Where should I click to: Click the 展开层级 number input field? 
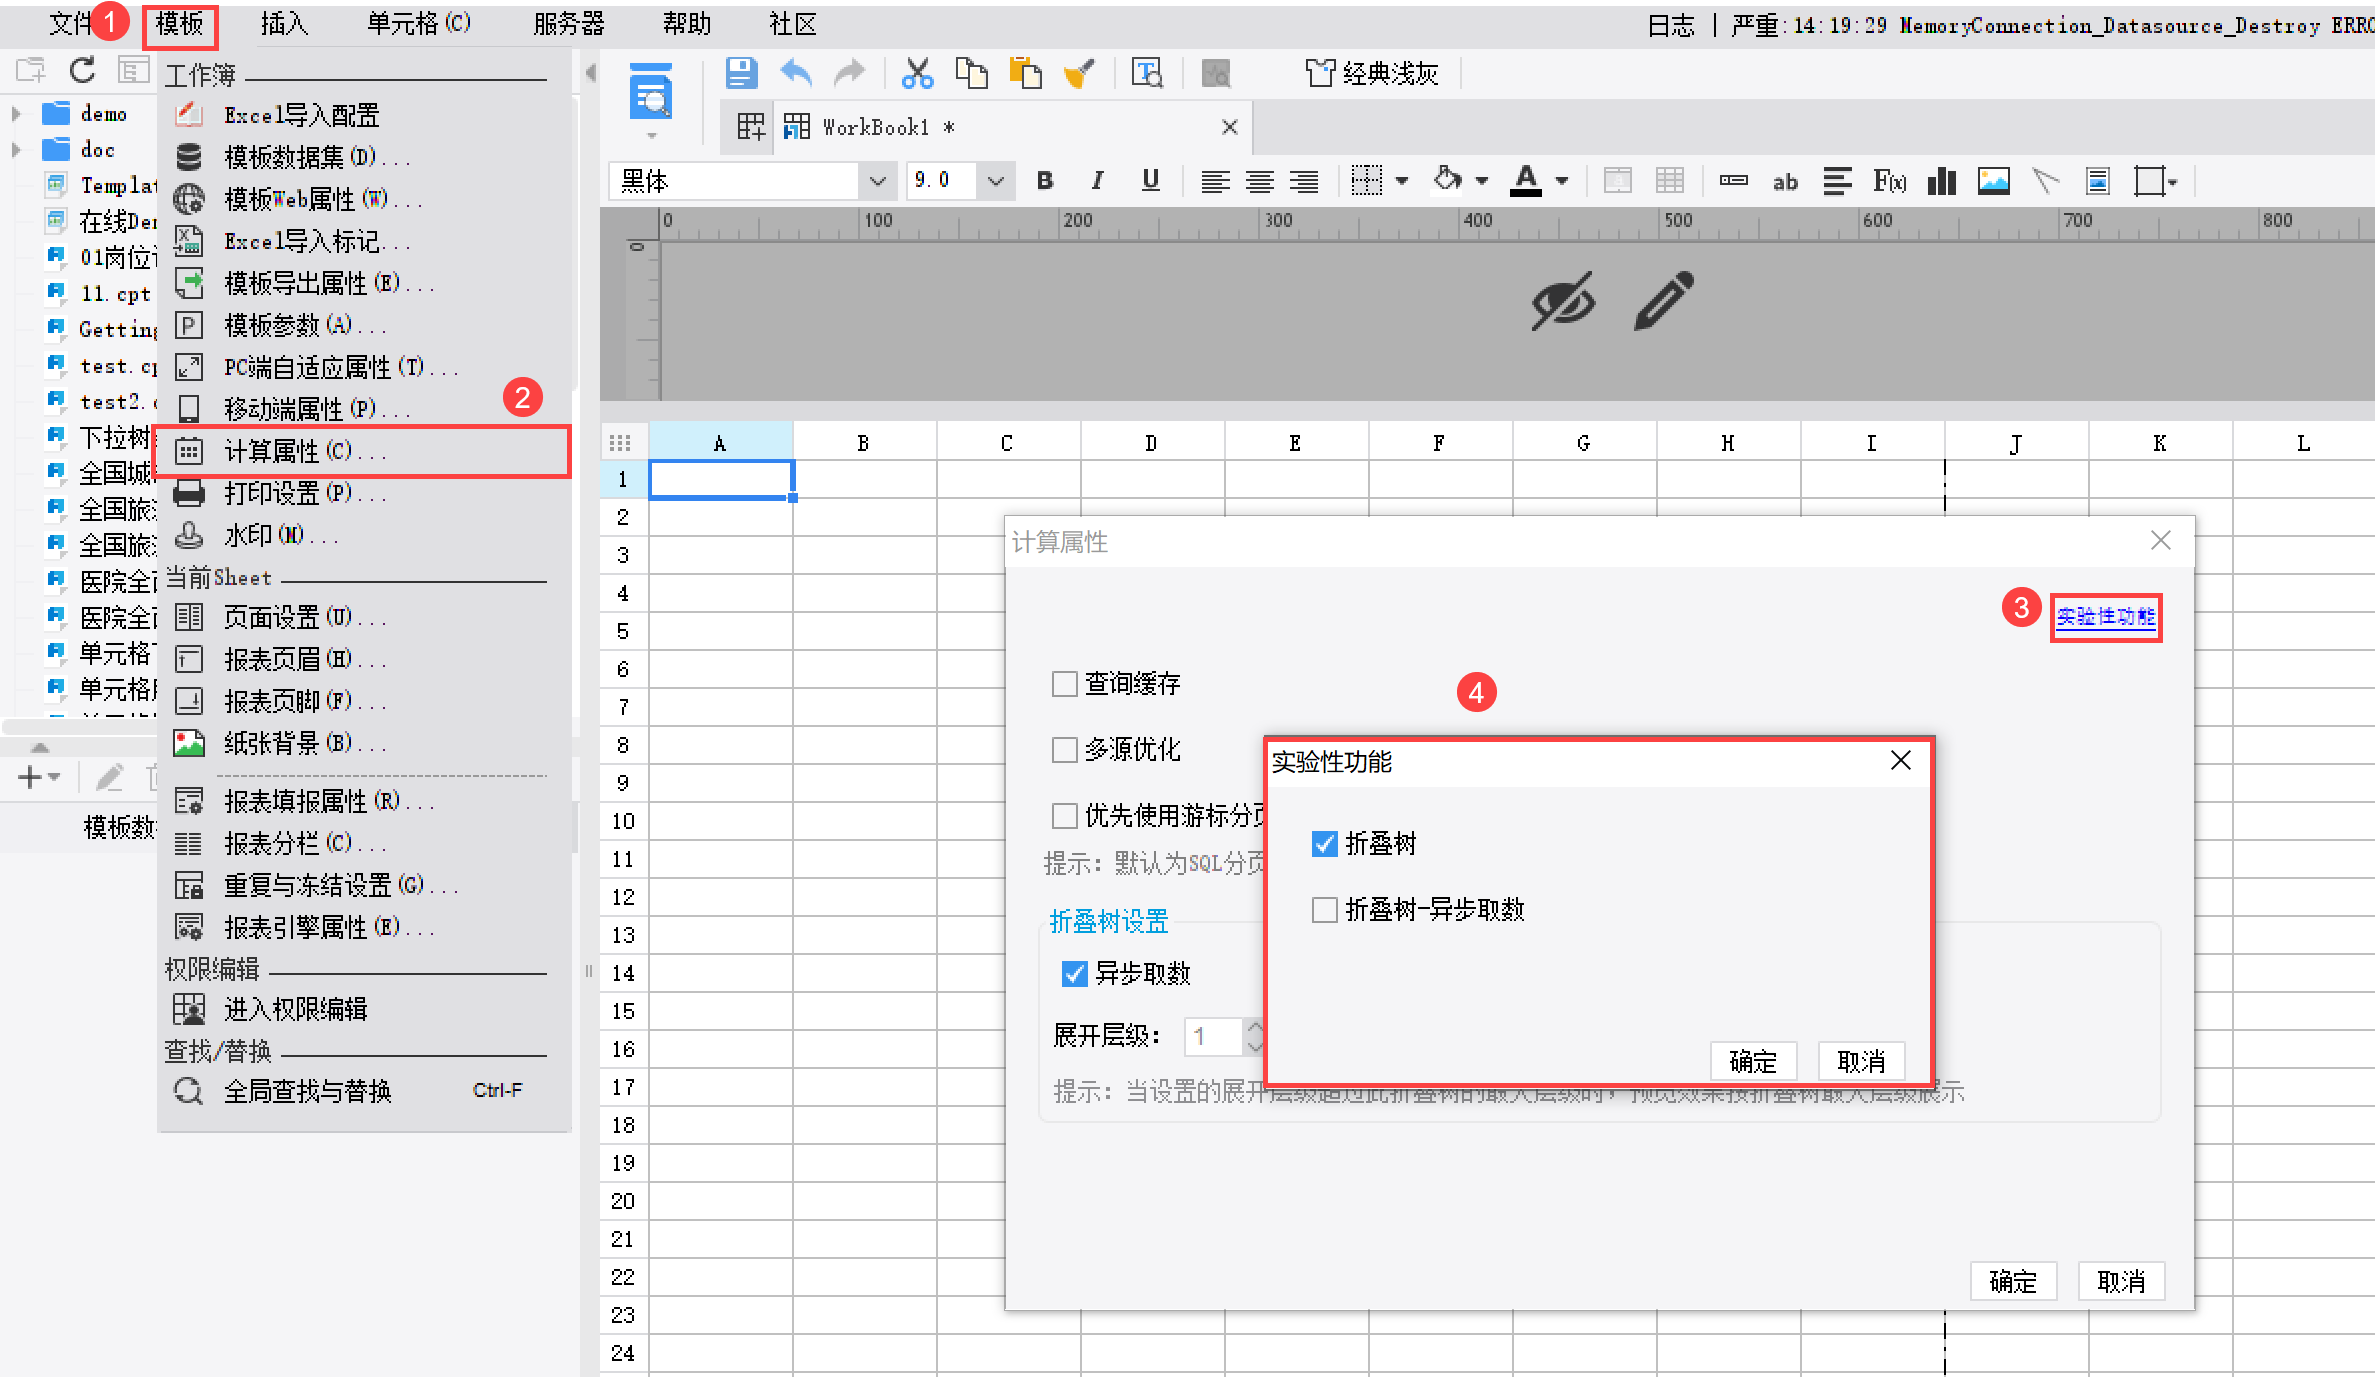coord(1213,1036)
